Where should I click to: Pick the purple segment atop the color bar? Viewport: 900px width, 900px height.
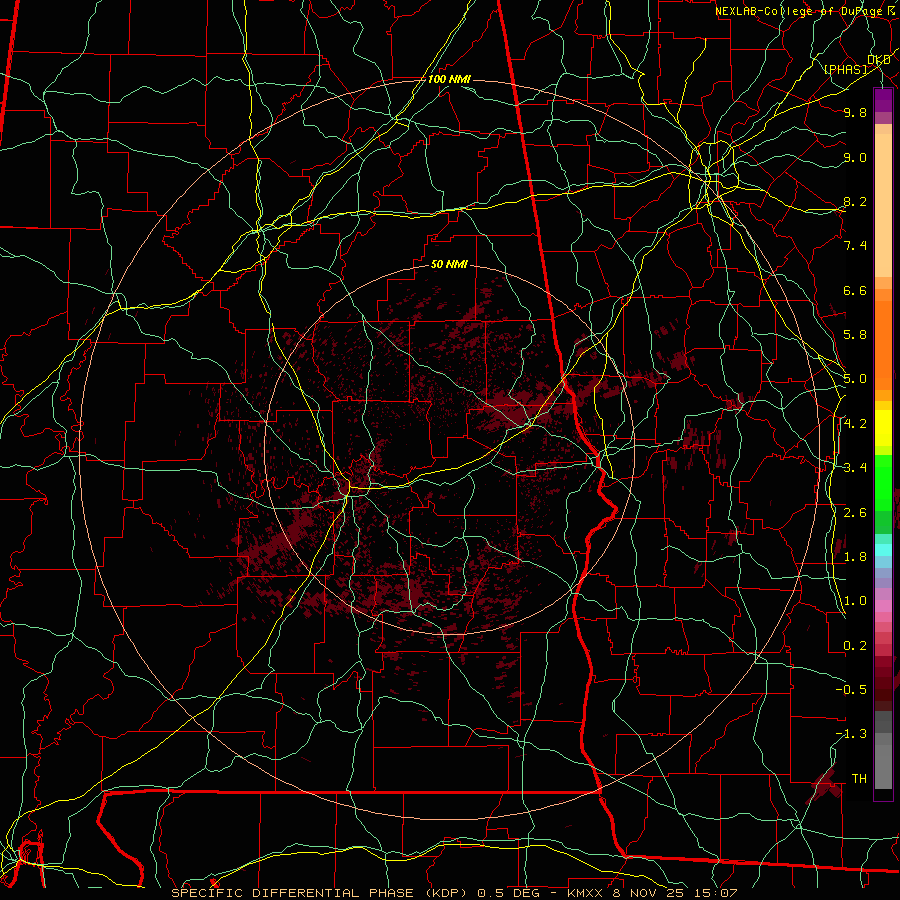[883, 100]
